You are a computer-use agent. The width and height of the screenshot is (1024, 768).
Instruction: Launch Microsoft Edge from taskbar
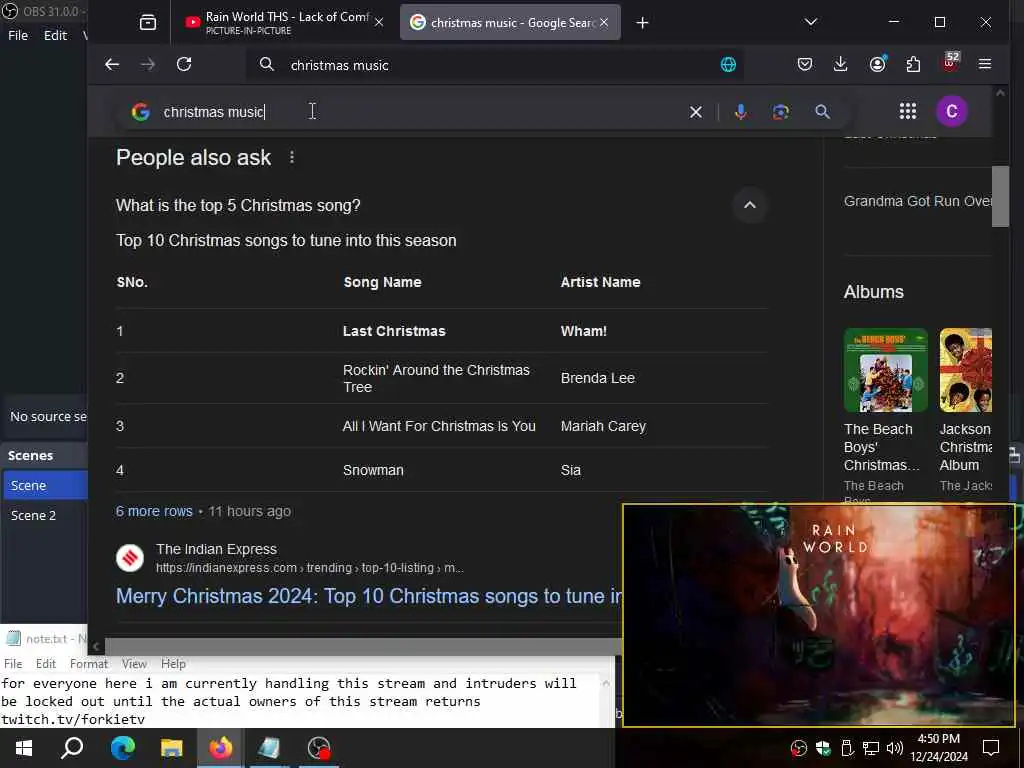point(122,748)
